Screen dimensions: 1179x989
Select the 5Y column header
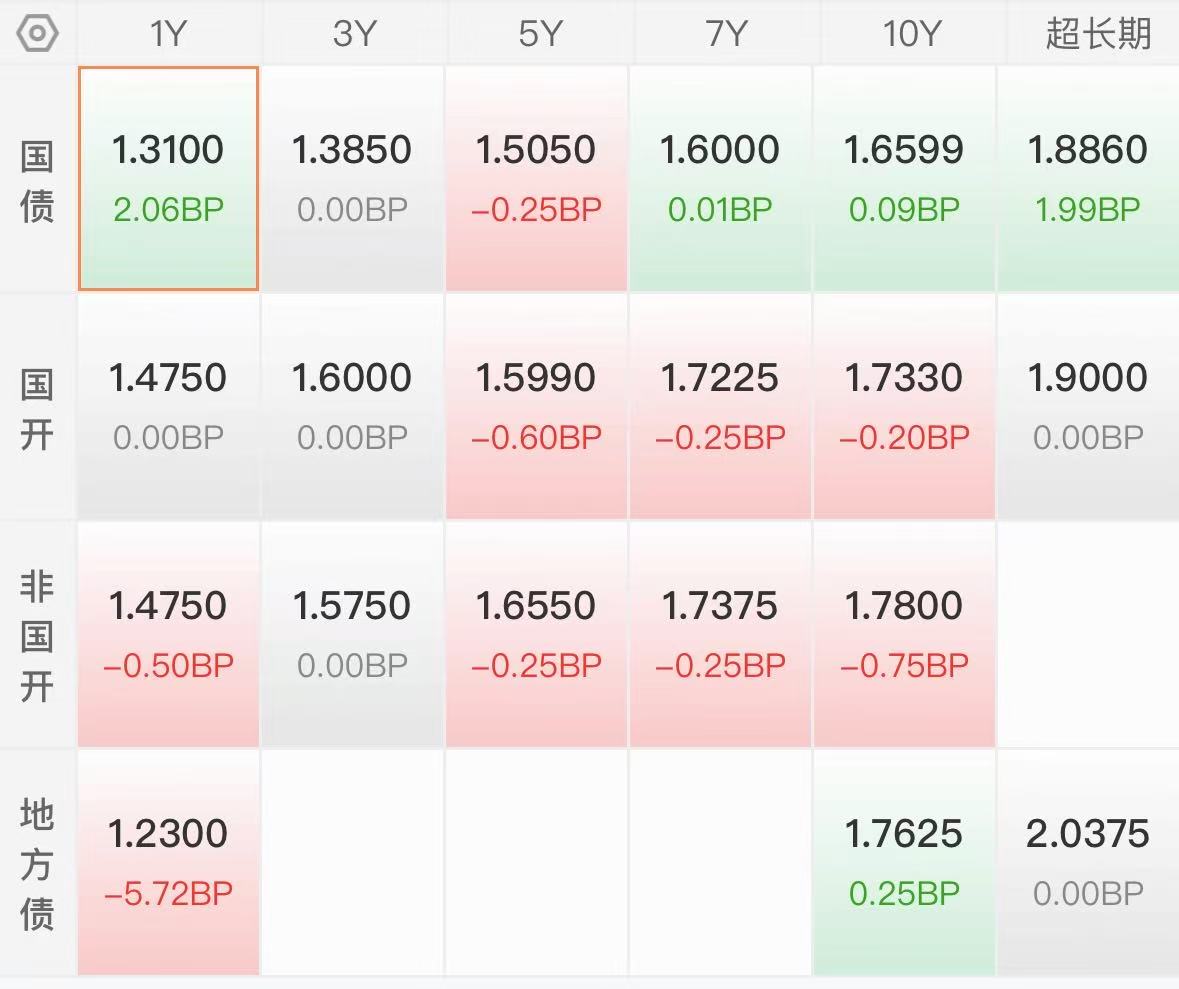click(x=540, y=34)
